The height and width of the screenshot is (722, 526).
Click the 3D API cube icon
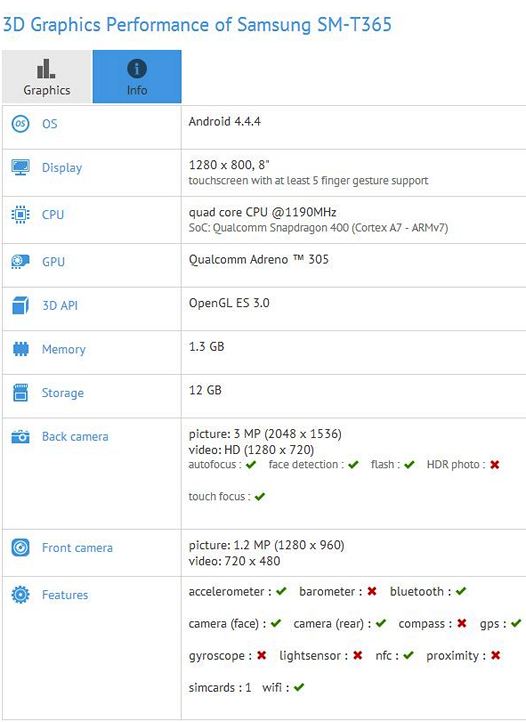[x=20, y=305]
